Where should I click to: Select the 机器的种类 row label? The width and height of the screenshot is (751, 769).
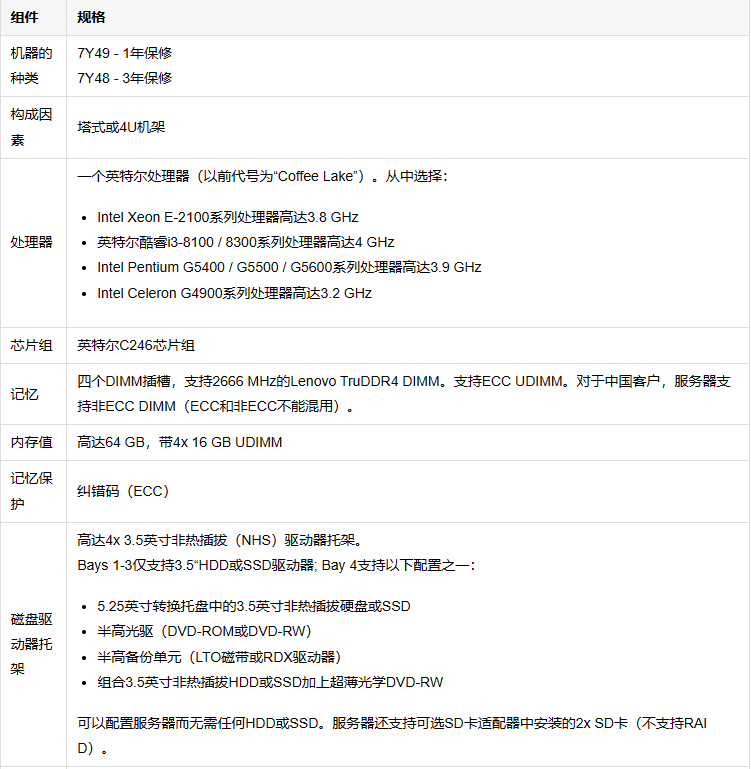31,66
